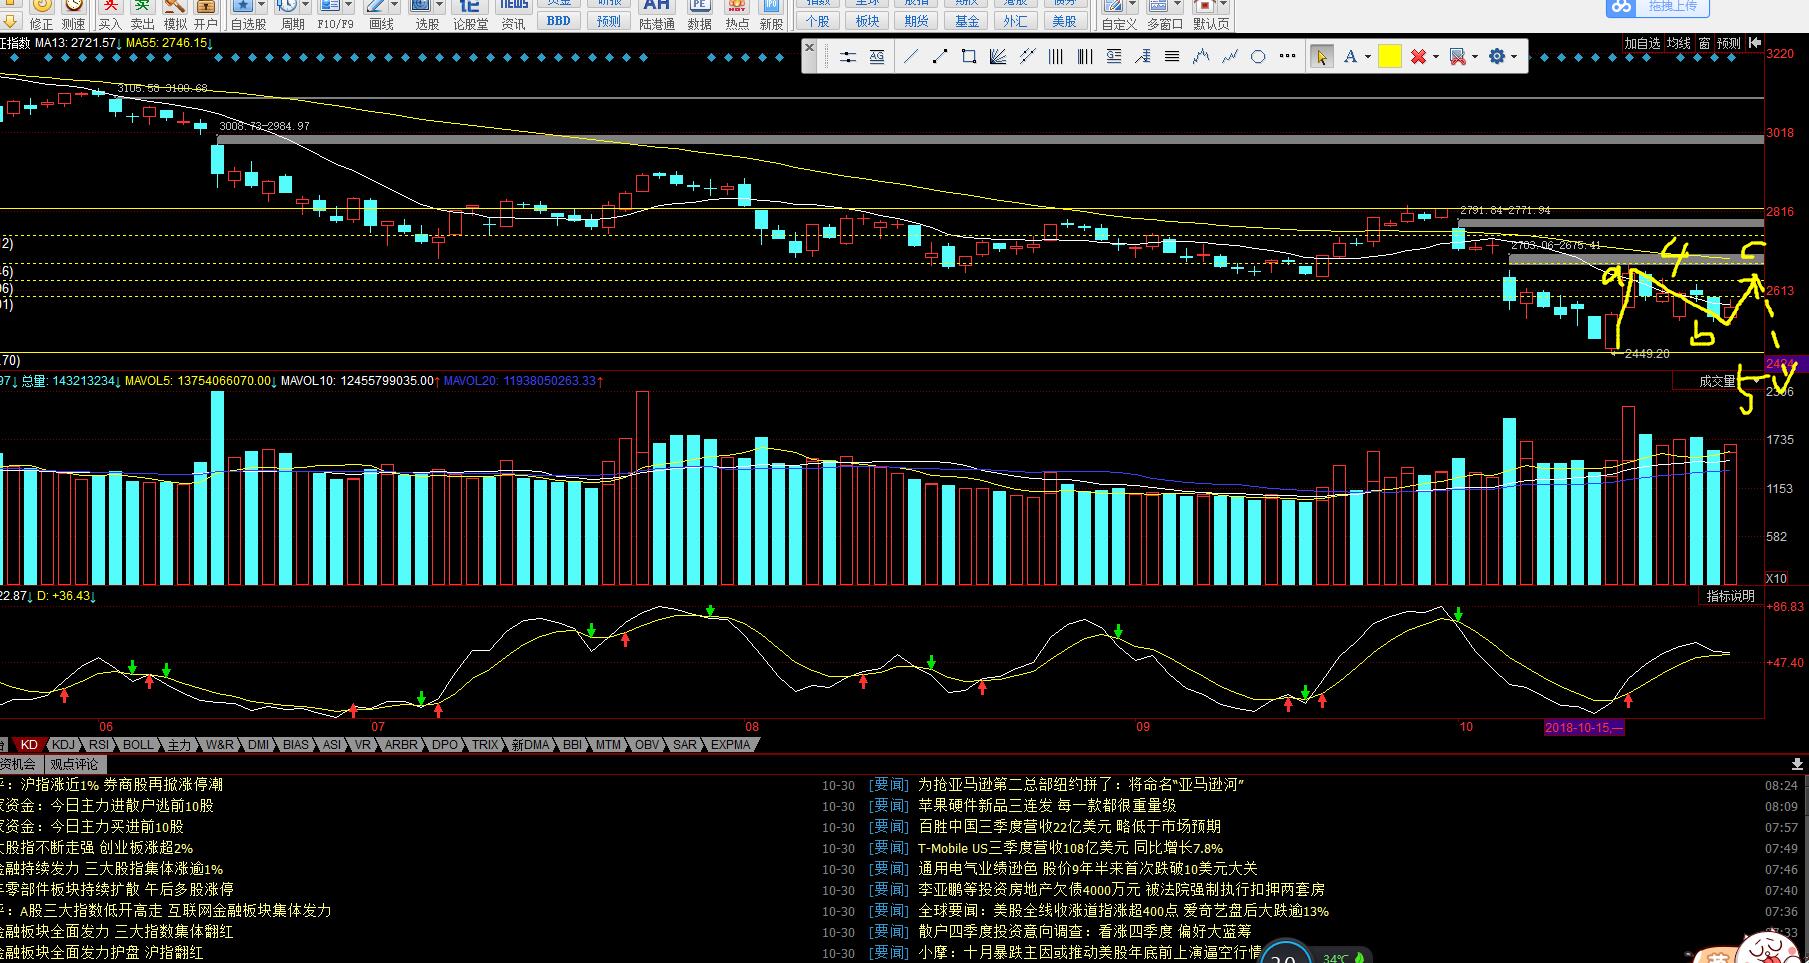Open the 资讯 news icon
Image resolution: width=1809 pixels, height=963 pixels.
click(x=513, y=14)
